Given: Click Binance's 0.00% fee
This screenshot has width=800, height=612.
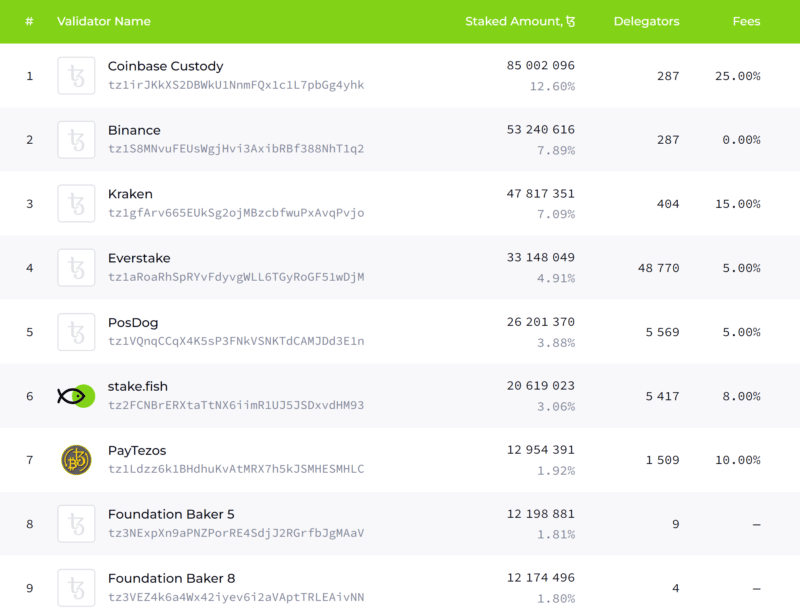Looking at the screenshot, I should [x=741, y=140].
